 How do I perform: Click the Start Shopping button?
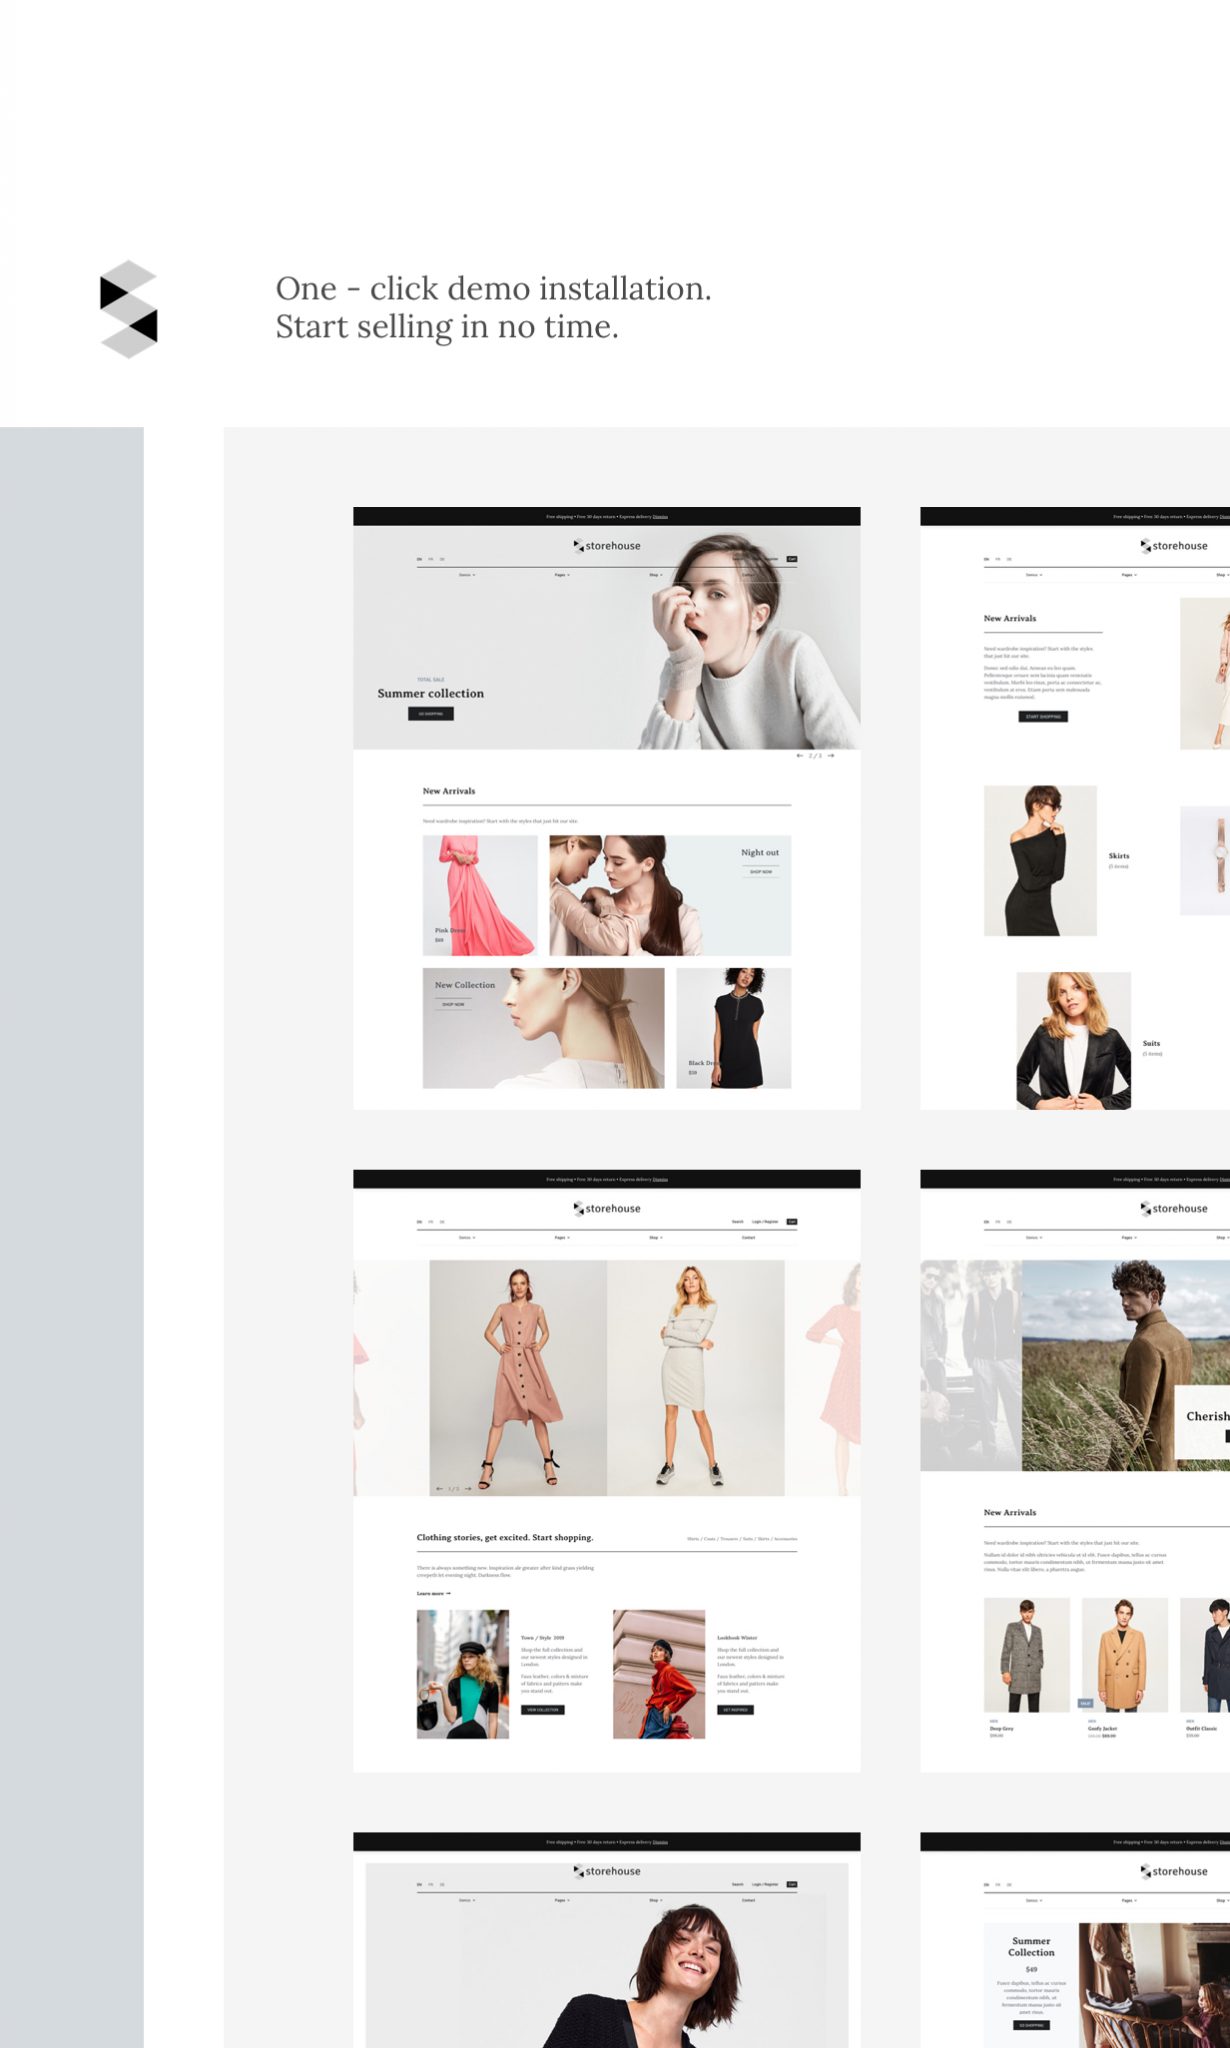click(x=1044, y=717)
